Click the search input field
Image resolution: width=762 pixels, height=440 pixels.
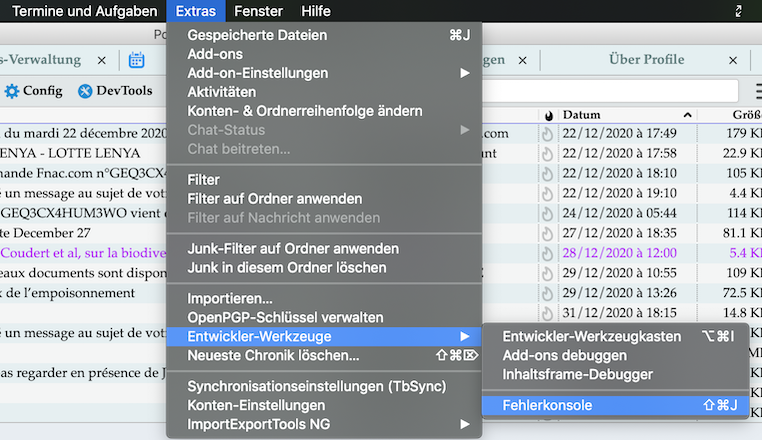point(620,91)
